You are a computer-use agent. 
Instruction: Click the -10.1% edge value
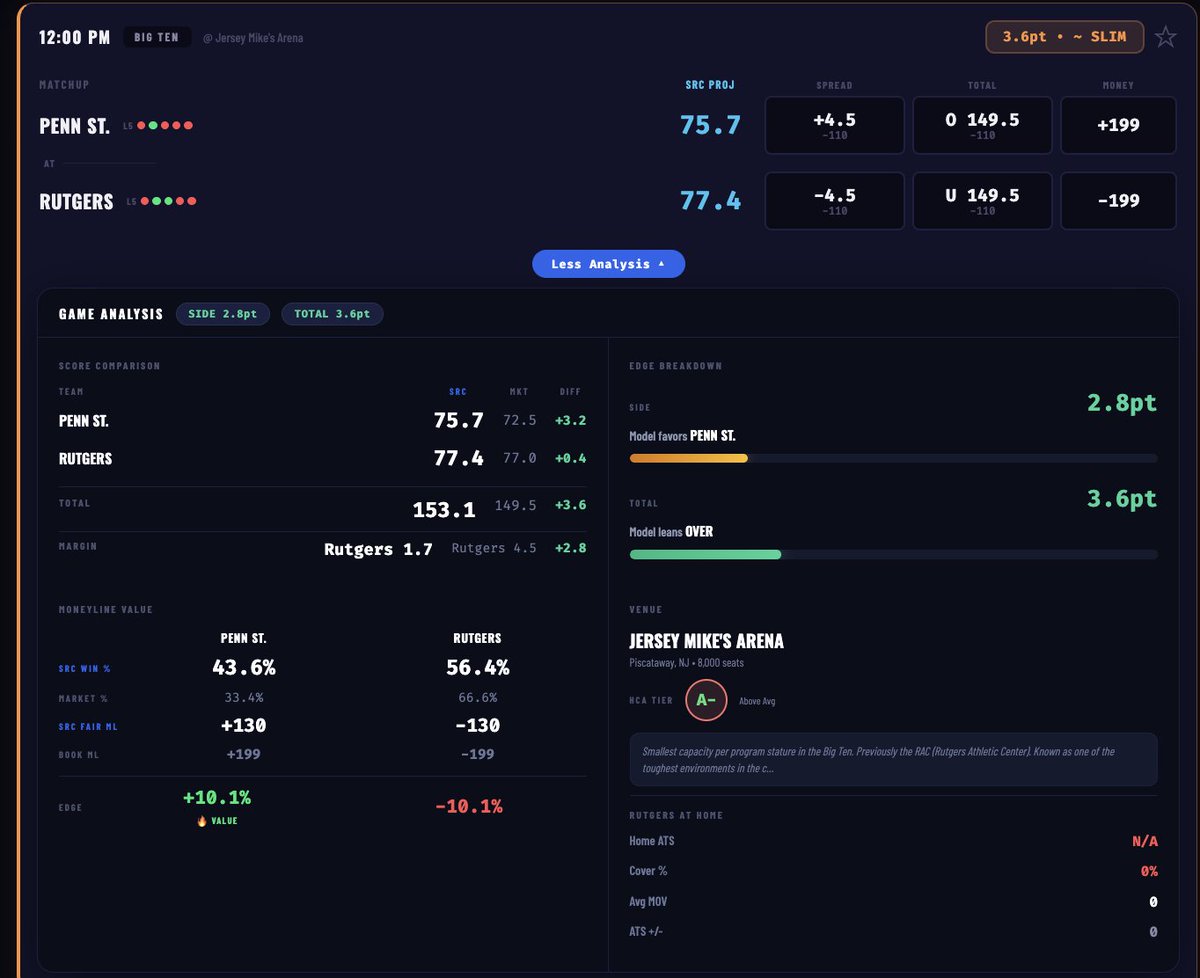[x=468, y=805]
